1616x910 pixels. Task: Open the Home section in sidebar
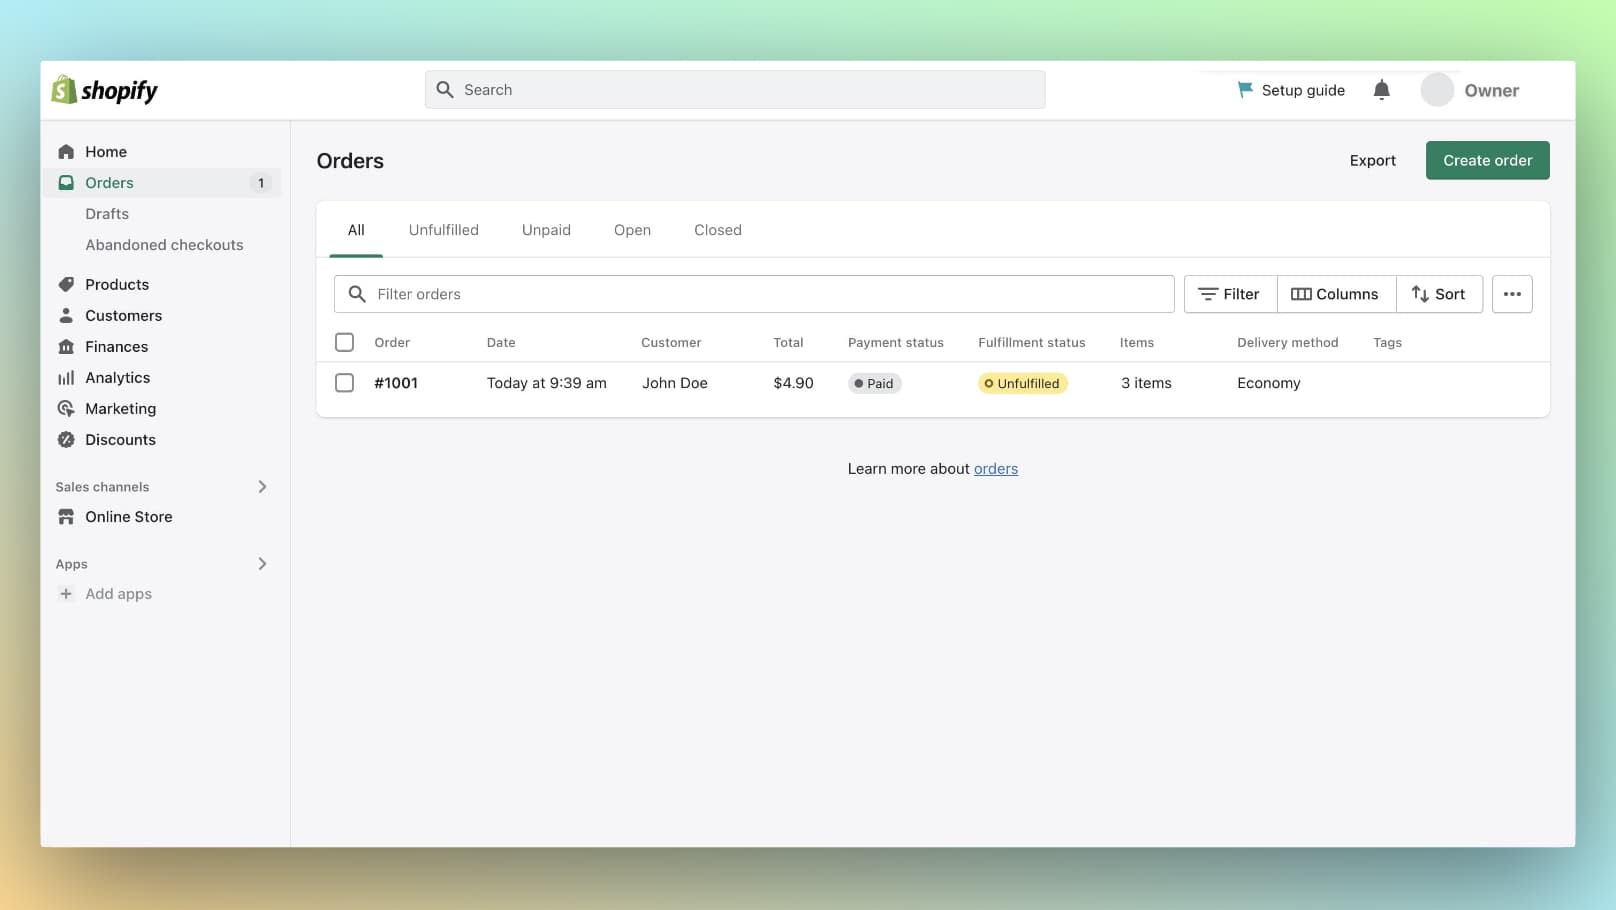105,151
